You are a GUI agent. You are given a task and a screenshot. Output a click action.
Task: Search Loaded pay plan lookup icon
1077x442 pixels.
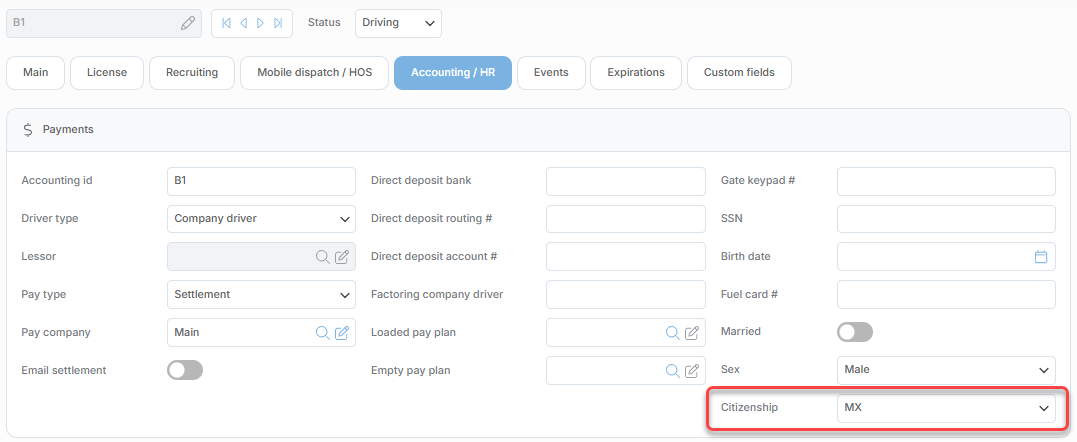coord(672,333)
